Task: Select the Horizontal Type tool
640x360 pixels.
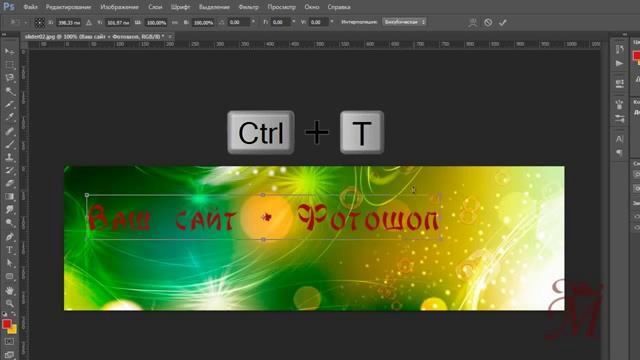Action: click(10, 250)
